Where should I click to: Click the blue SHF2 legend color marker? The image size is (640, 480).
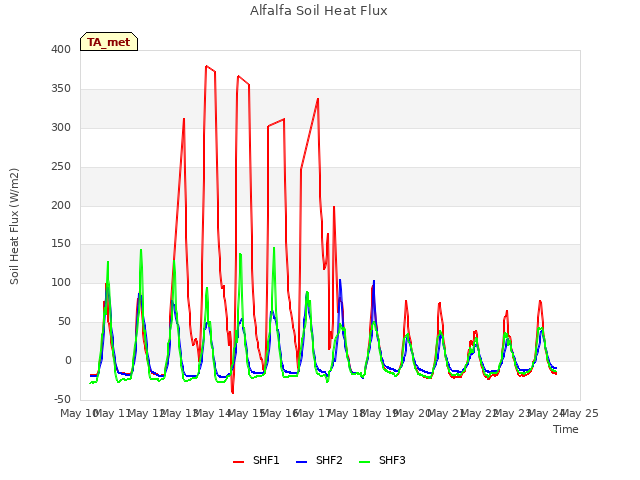pos(301,462)
